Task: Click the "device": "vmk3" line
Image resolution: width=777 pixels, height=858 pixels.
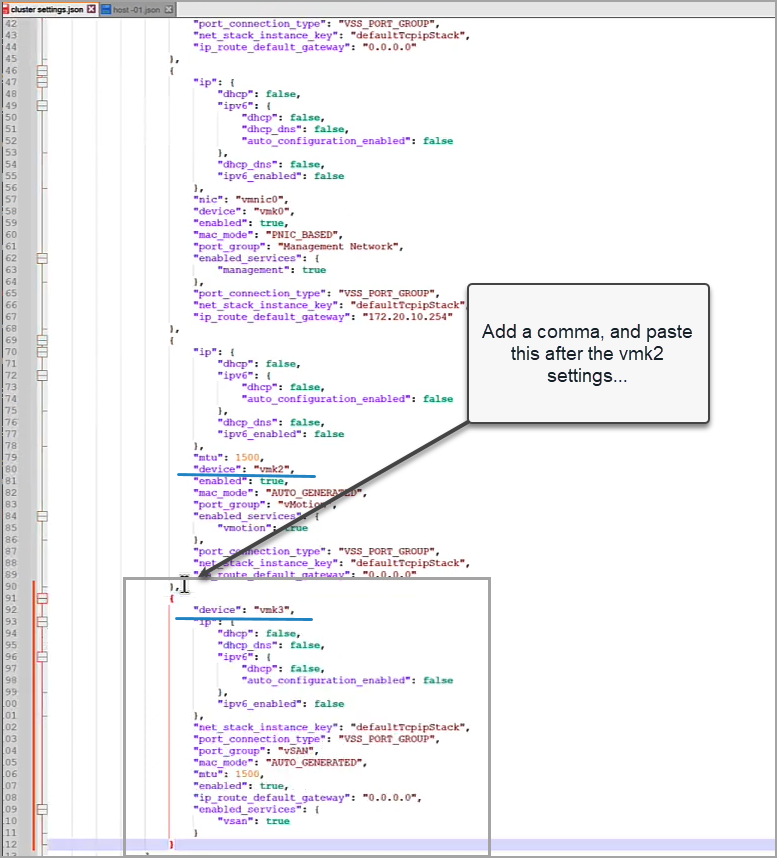Action: click(244, 610)
